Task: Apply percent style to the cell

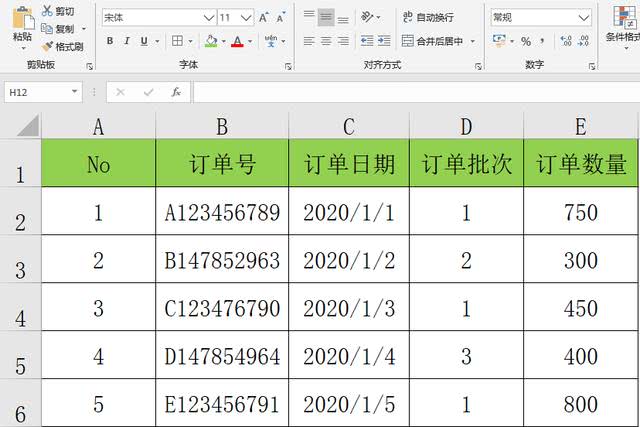Action: click(526, 41)
